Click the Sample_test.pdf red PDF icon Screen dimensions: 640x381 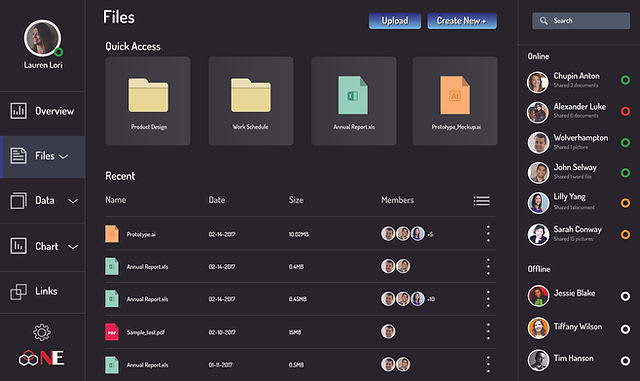112,332
